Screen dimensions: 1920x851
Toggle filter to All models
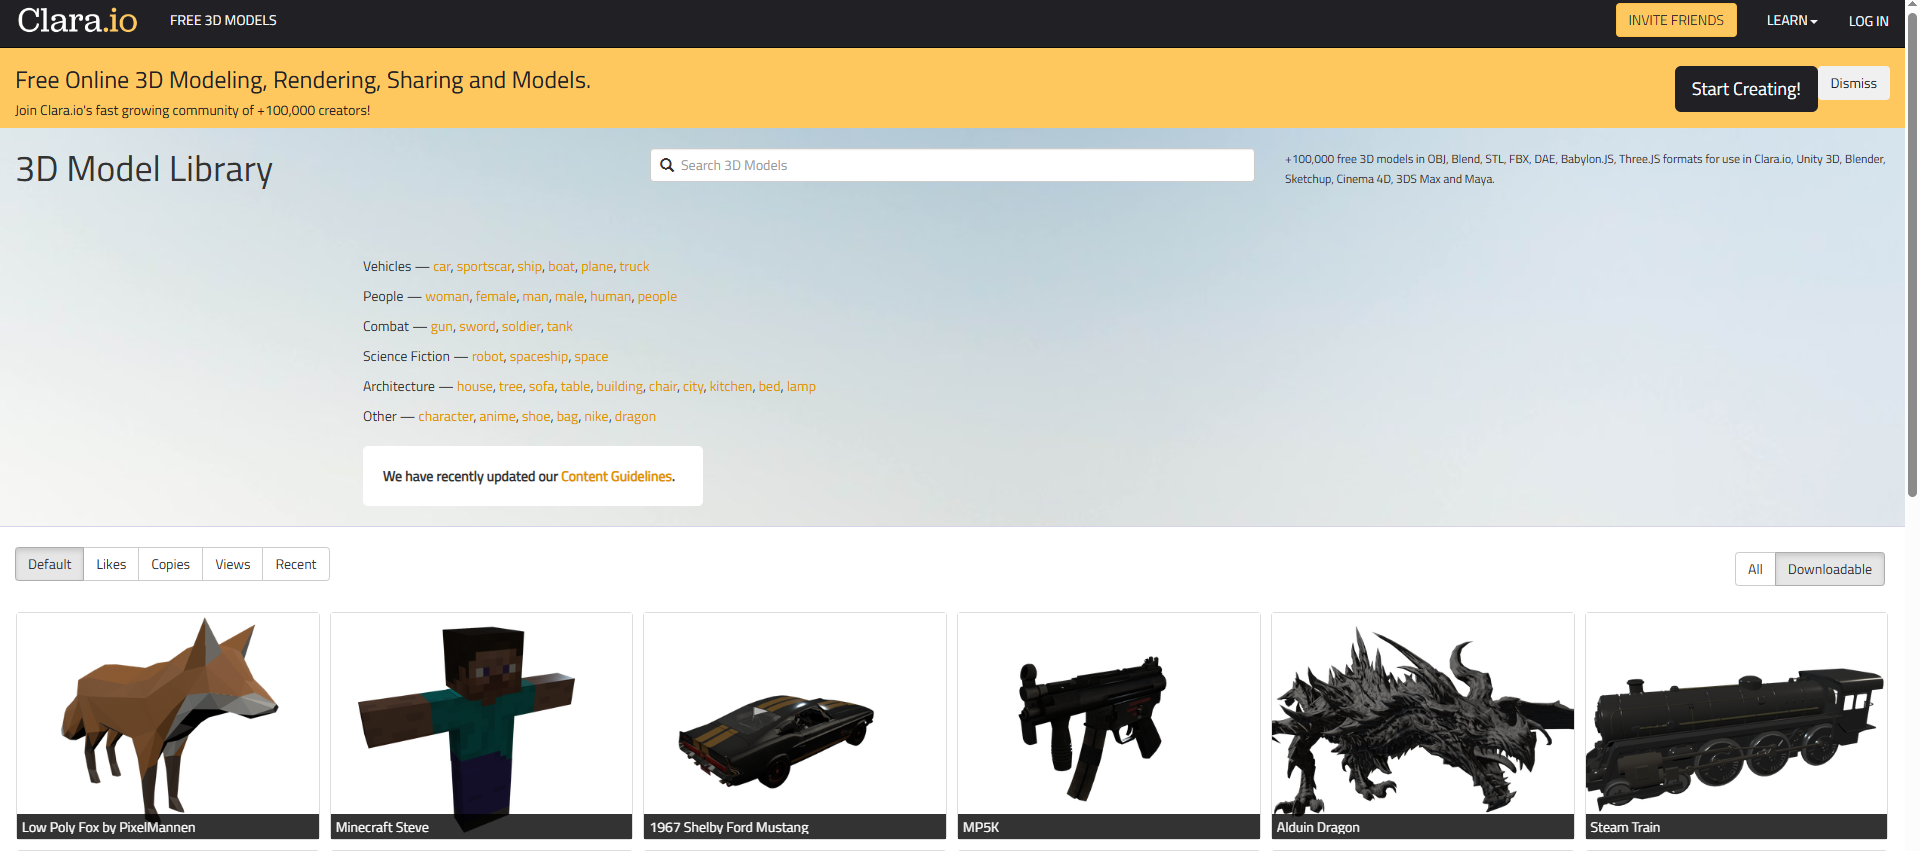pyautogui.click(x=1755, y=569)
